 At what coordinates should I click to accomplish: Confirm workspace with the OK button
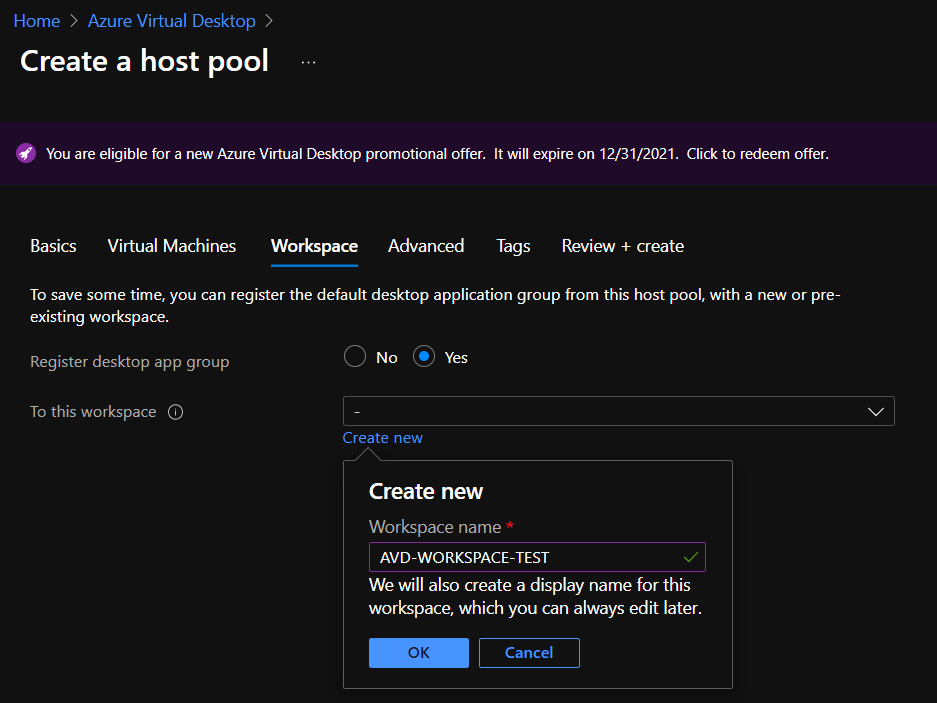[419, 653]
